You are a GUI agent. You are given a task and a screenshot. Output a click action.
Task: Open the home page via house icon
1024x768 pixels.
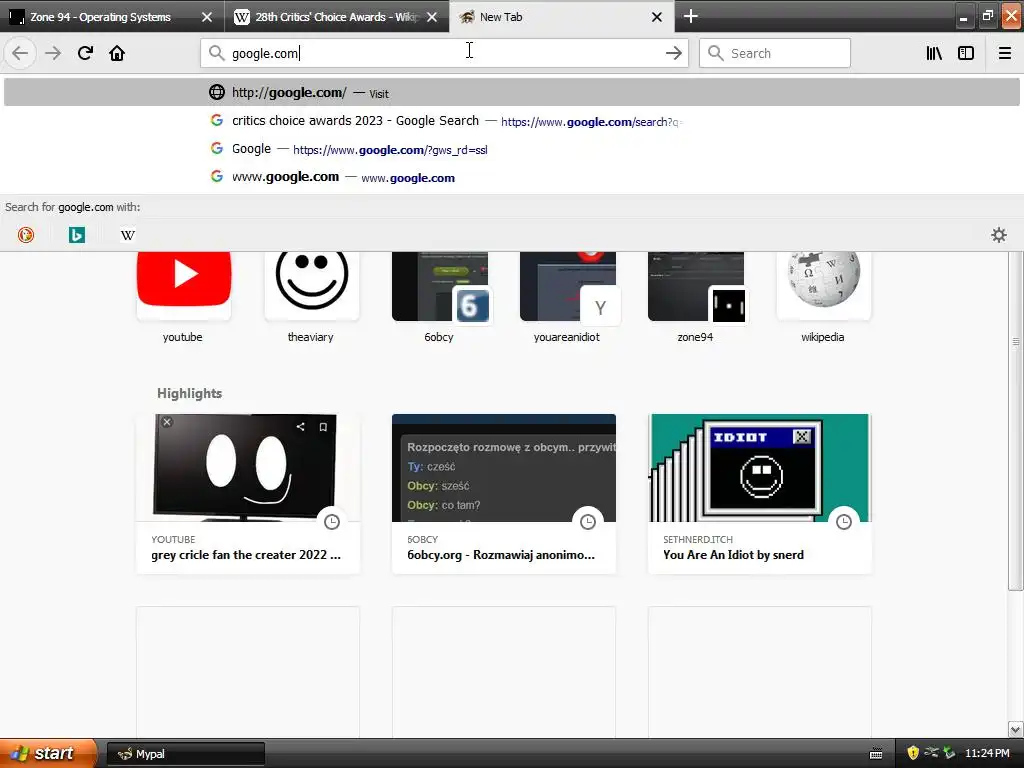coord(117,53)
